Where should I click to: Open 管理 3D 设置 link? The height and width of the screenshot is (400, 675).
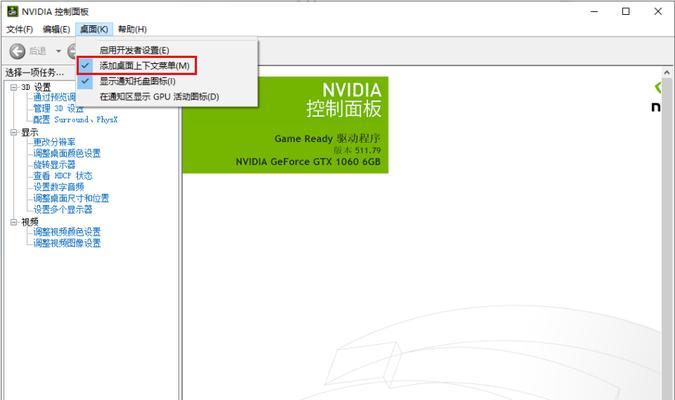(x=59, y=109)
